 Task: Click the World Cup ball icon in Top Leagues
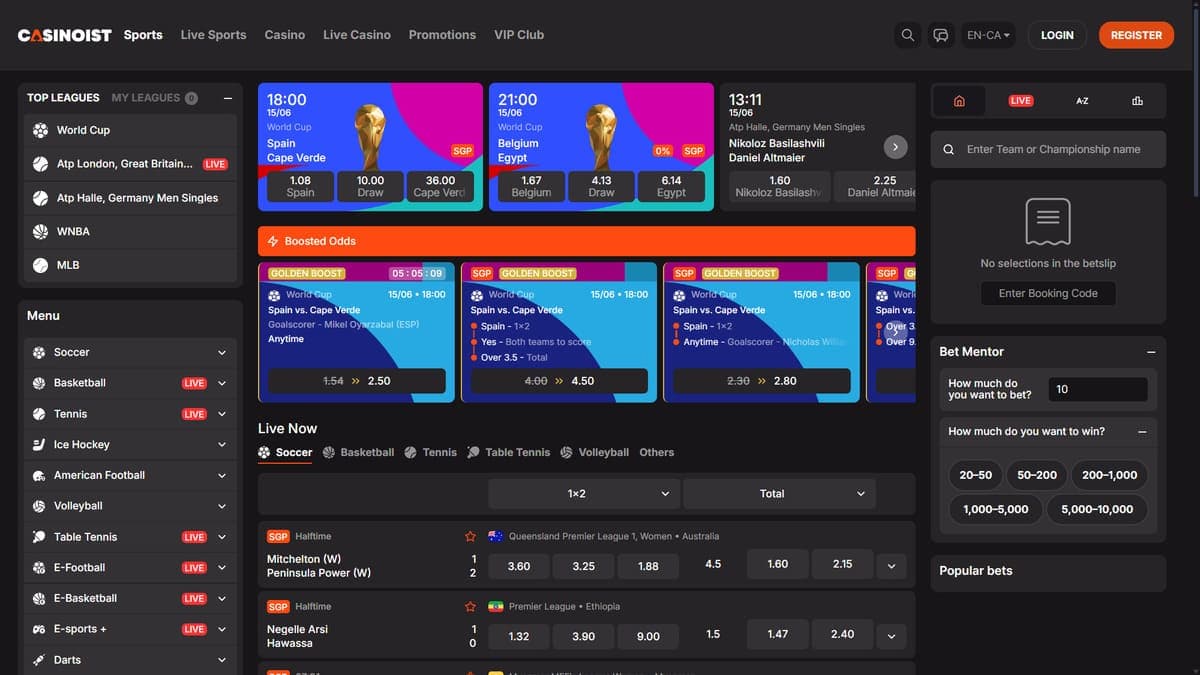coord(41,130)
